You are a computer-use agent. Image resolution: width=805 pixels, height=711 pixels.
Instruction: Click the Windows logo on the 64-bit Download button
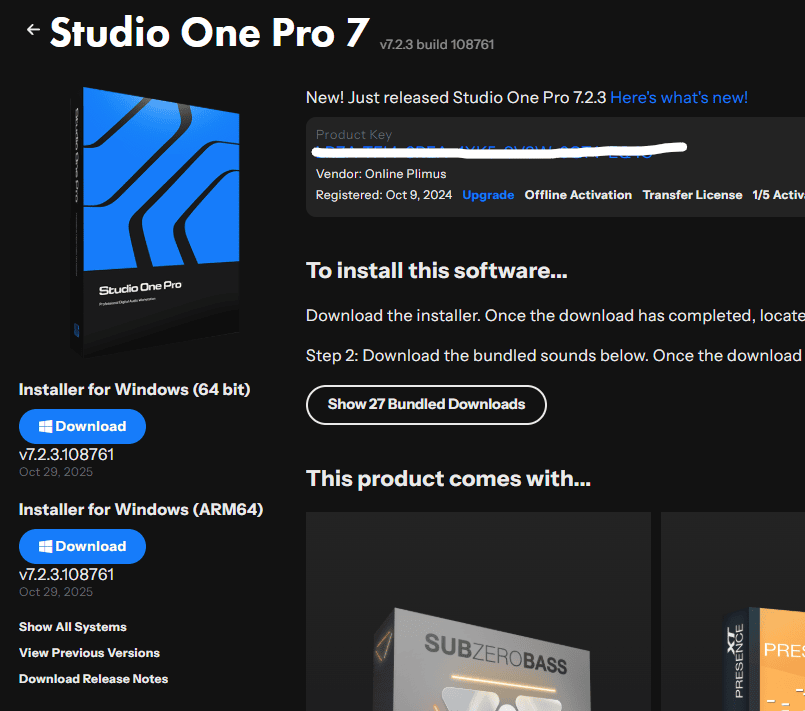pyautogui.click(x=45, y=427)
